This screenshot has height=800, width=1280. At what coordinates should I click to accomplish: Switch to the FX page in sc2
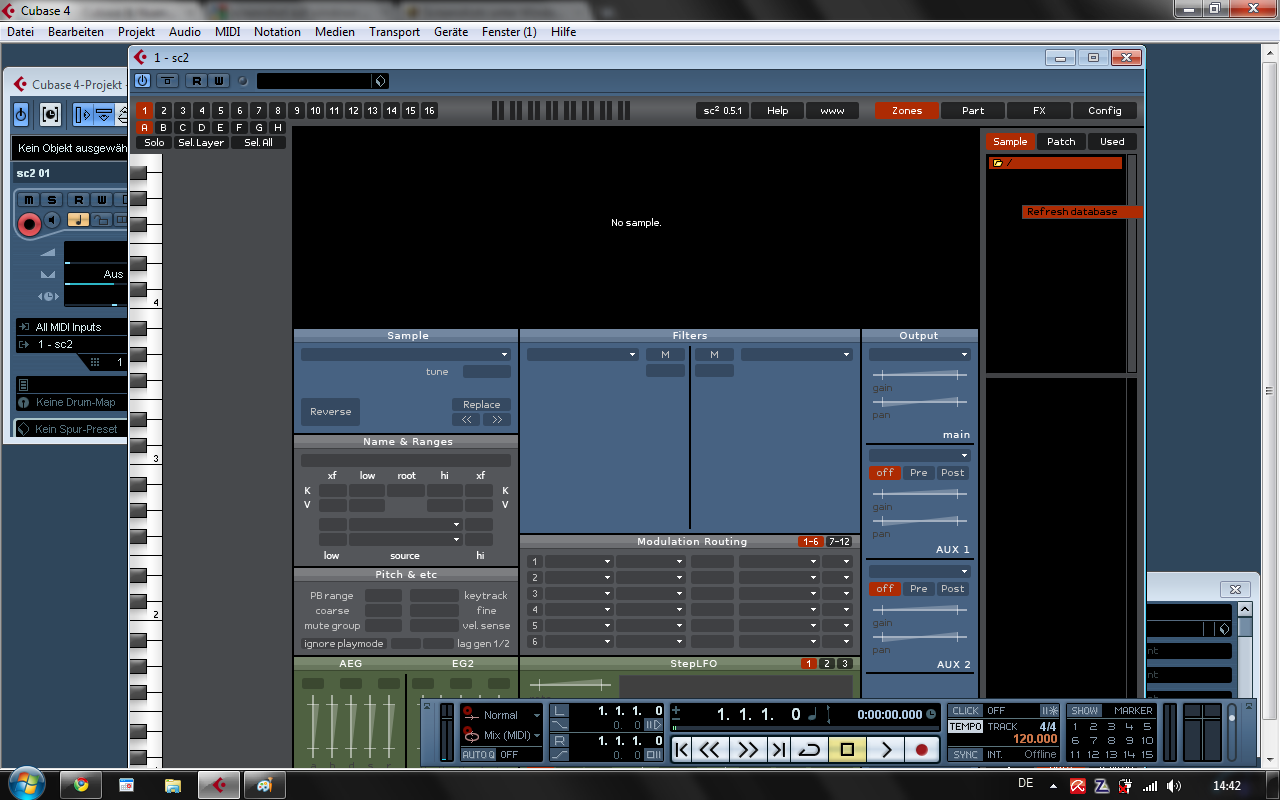point(1039,111)
